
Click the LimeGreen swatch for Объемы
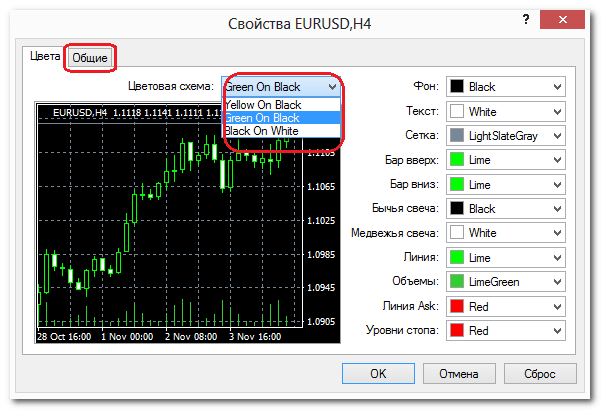click(457, 282)
